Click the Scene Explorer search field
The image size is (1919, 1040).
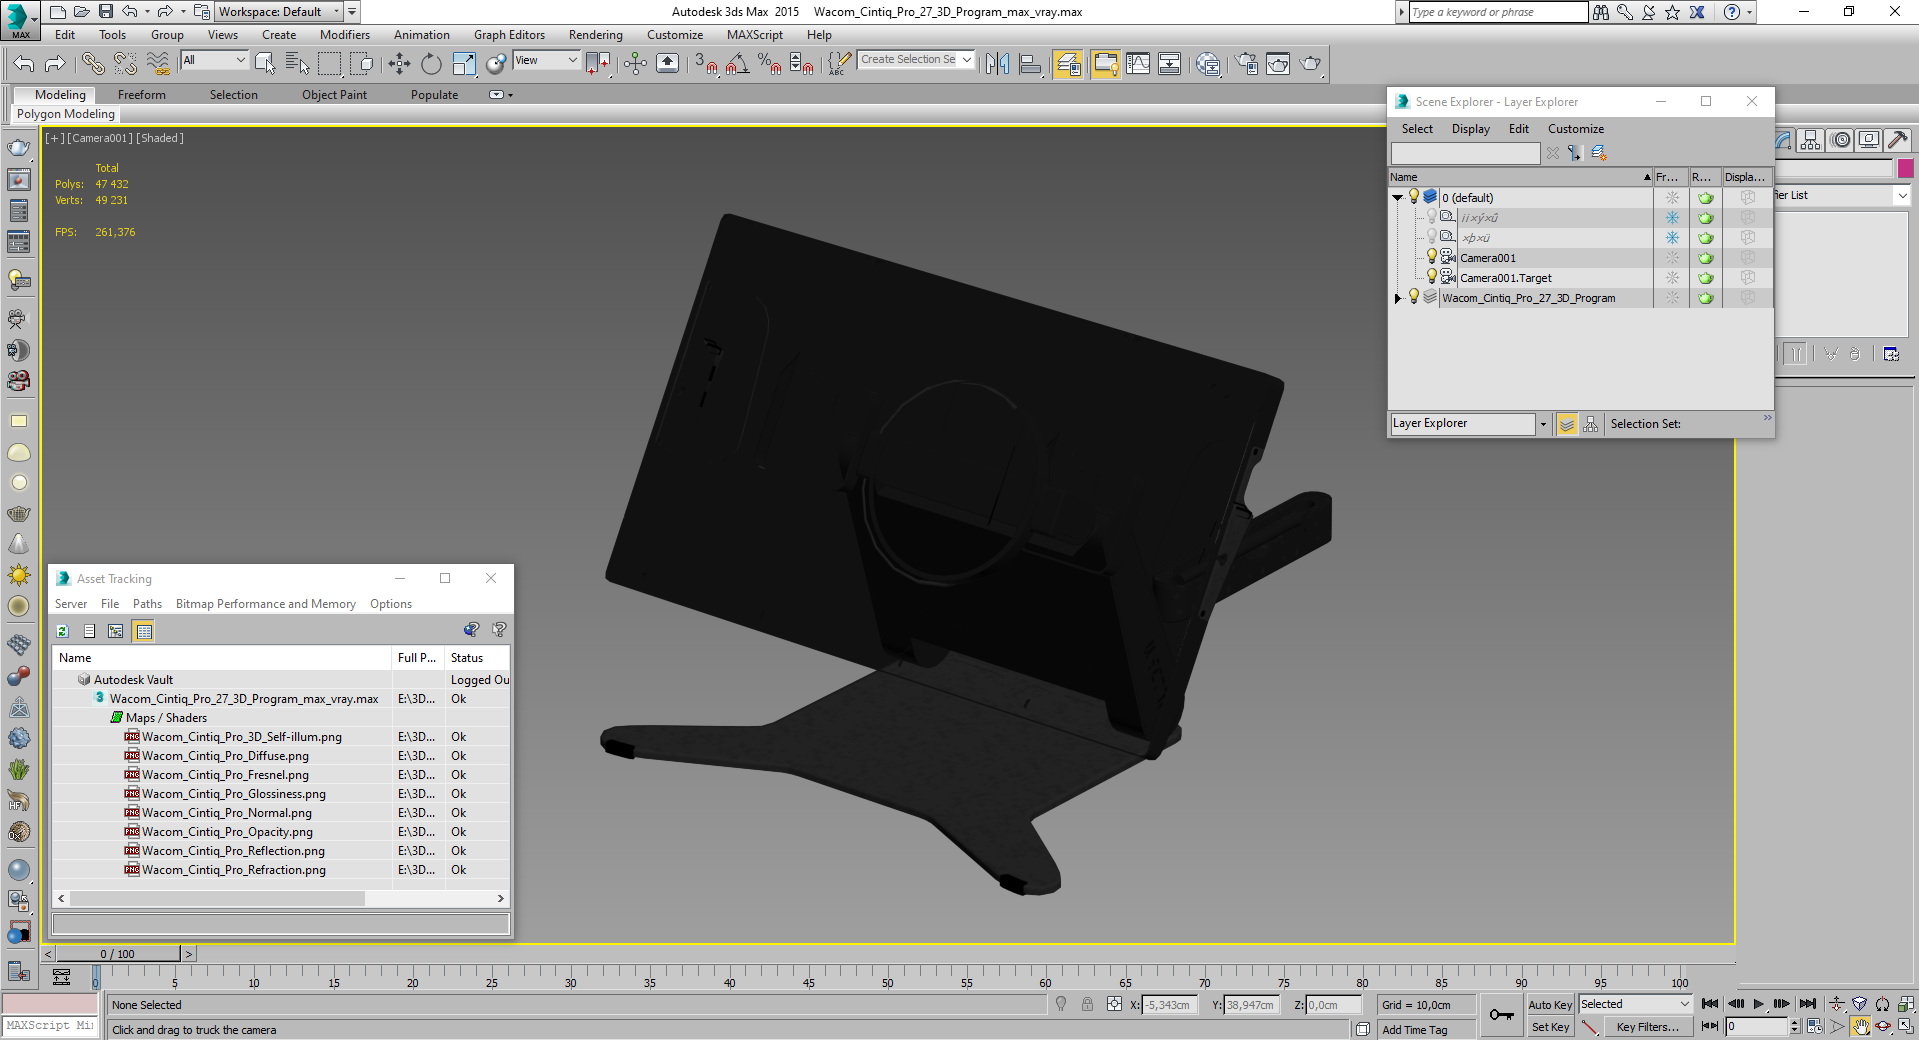point(1465,153)
